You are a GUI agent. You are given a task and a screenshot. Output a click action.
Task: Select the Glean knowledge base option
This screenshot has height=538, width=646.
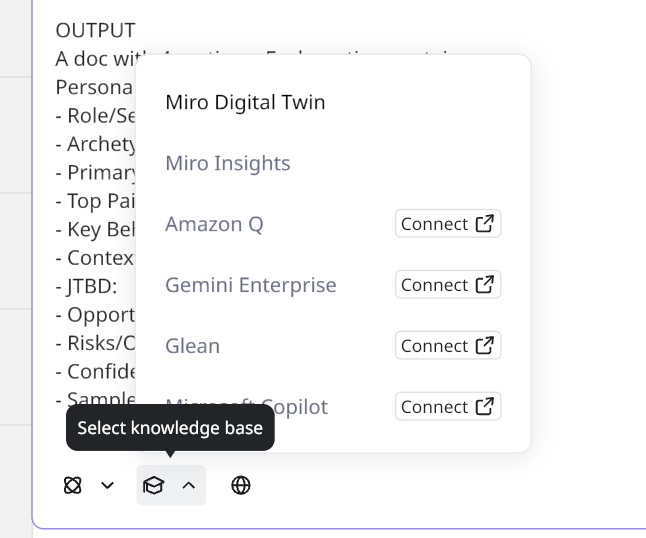click(x=192, y=346)
